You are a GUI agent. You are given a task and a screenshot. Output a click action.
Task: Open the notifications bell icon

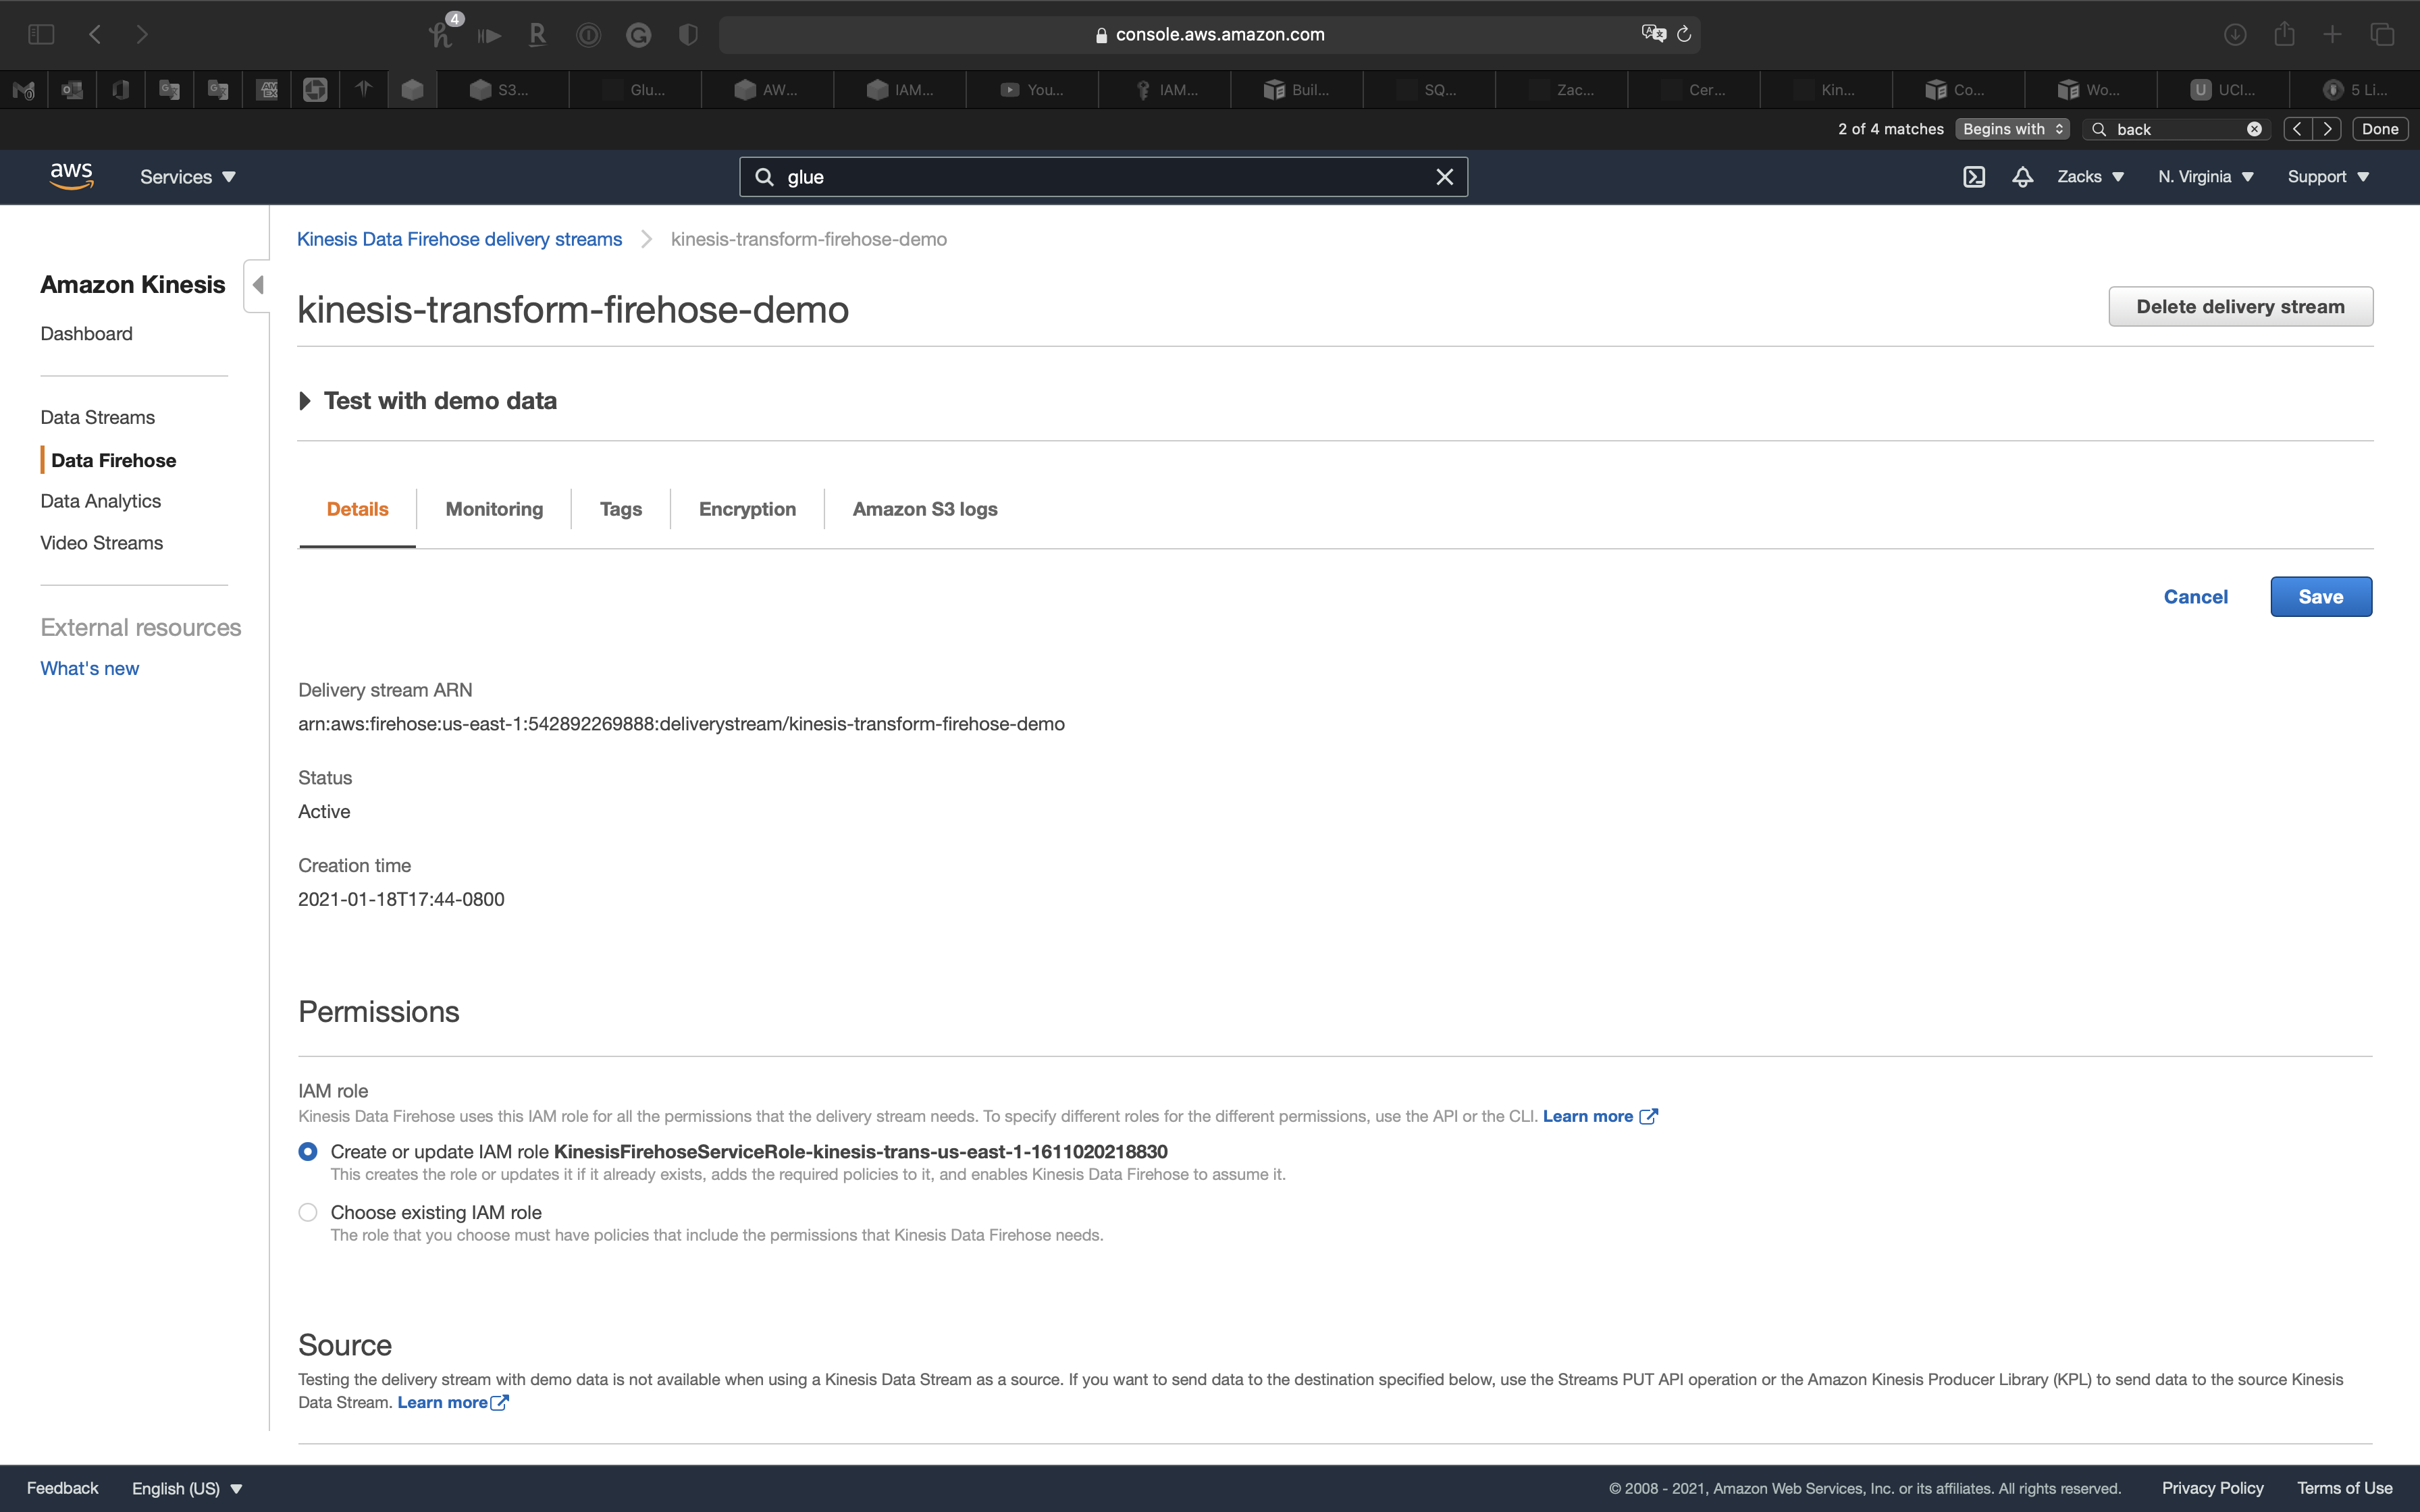[2022, 177]
